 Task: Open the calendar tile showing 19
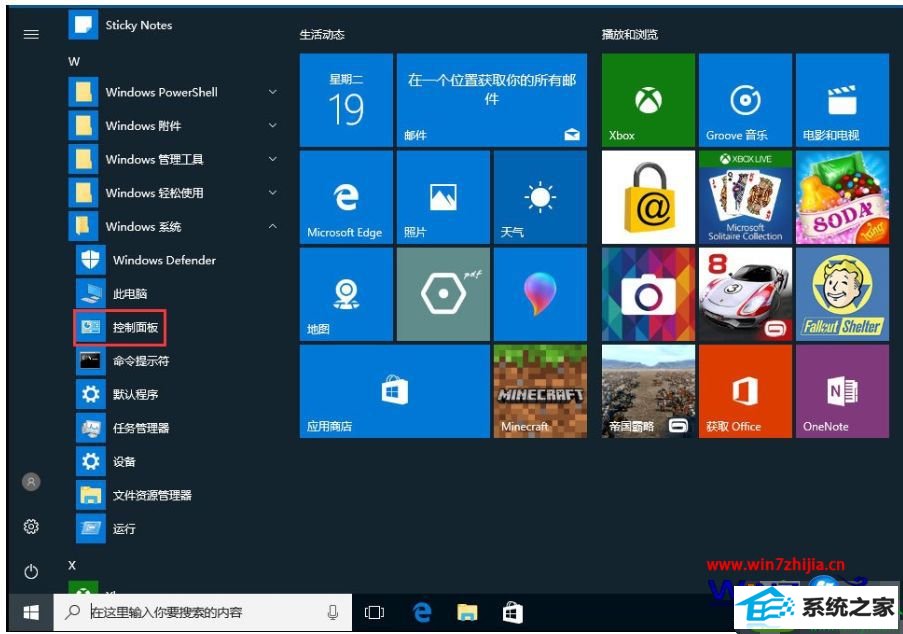tap(346, 100)
